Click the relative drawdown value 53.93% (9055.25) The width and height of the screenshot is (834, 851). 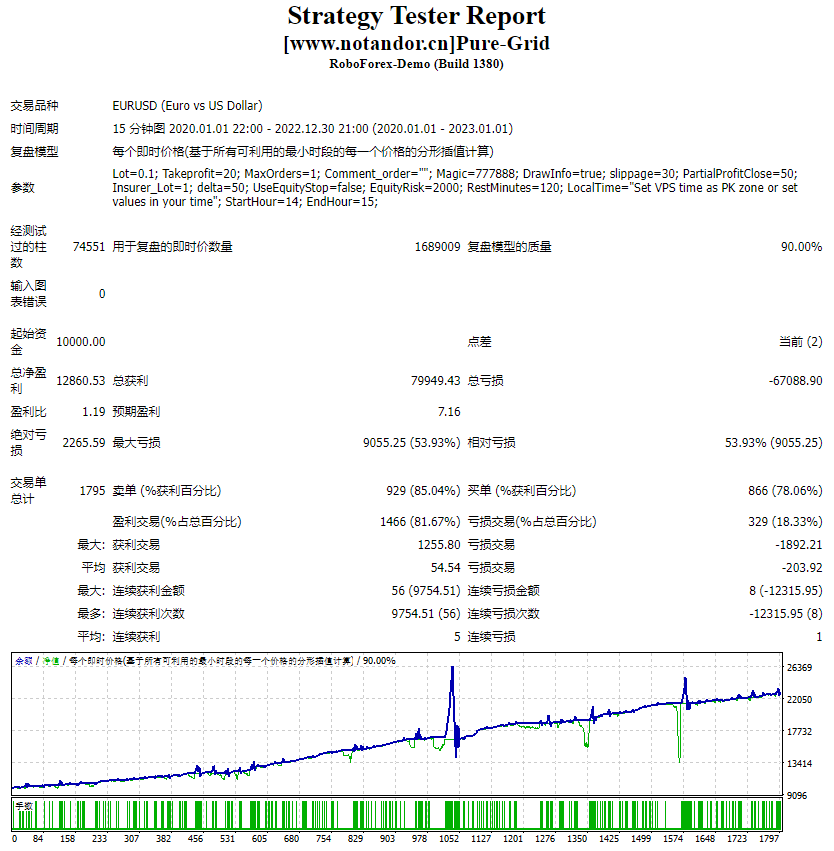[x=773, y=443]
